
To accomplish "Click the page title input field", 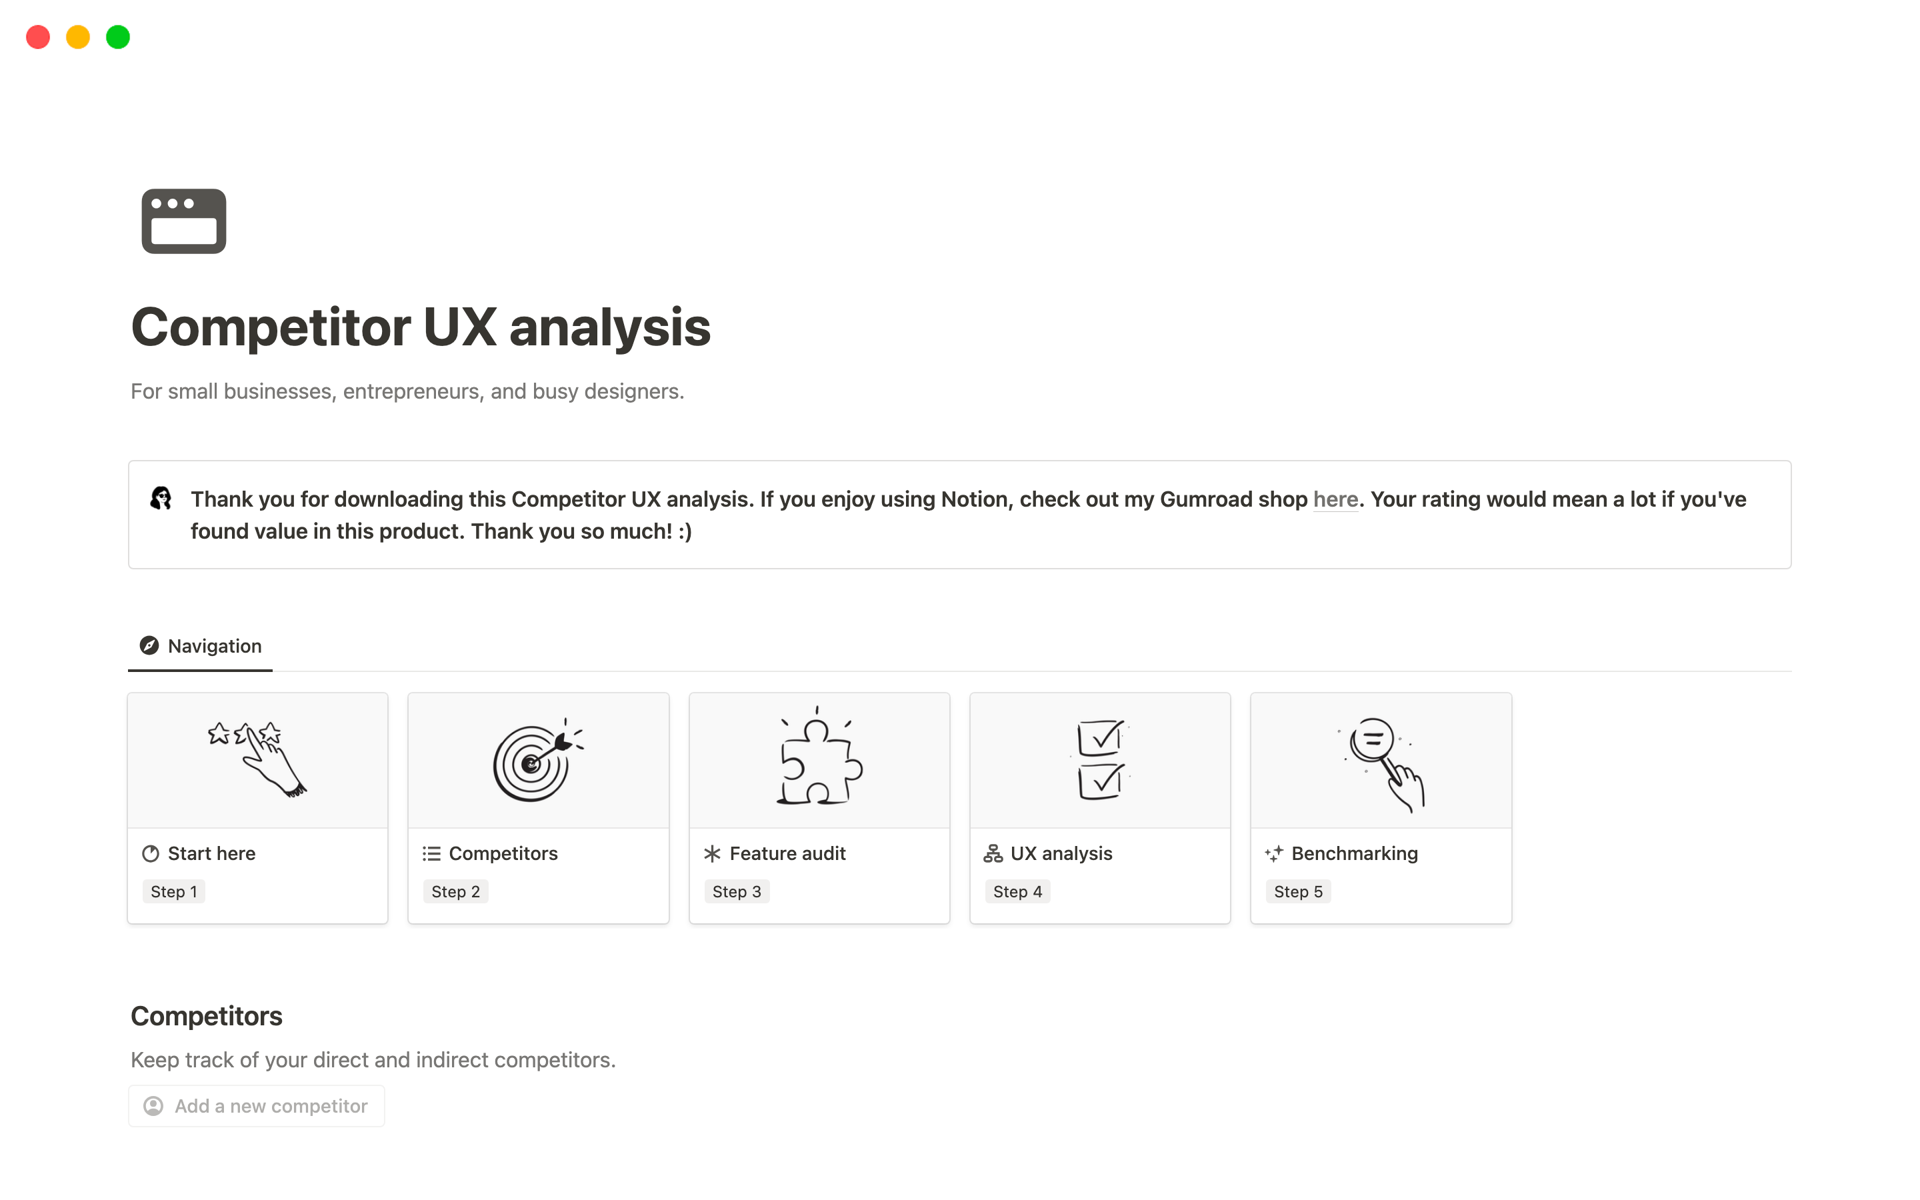I will click(x=419, y=328).
